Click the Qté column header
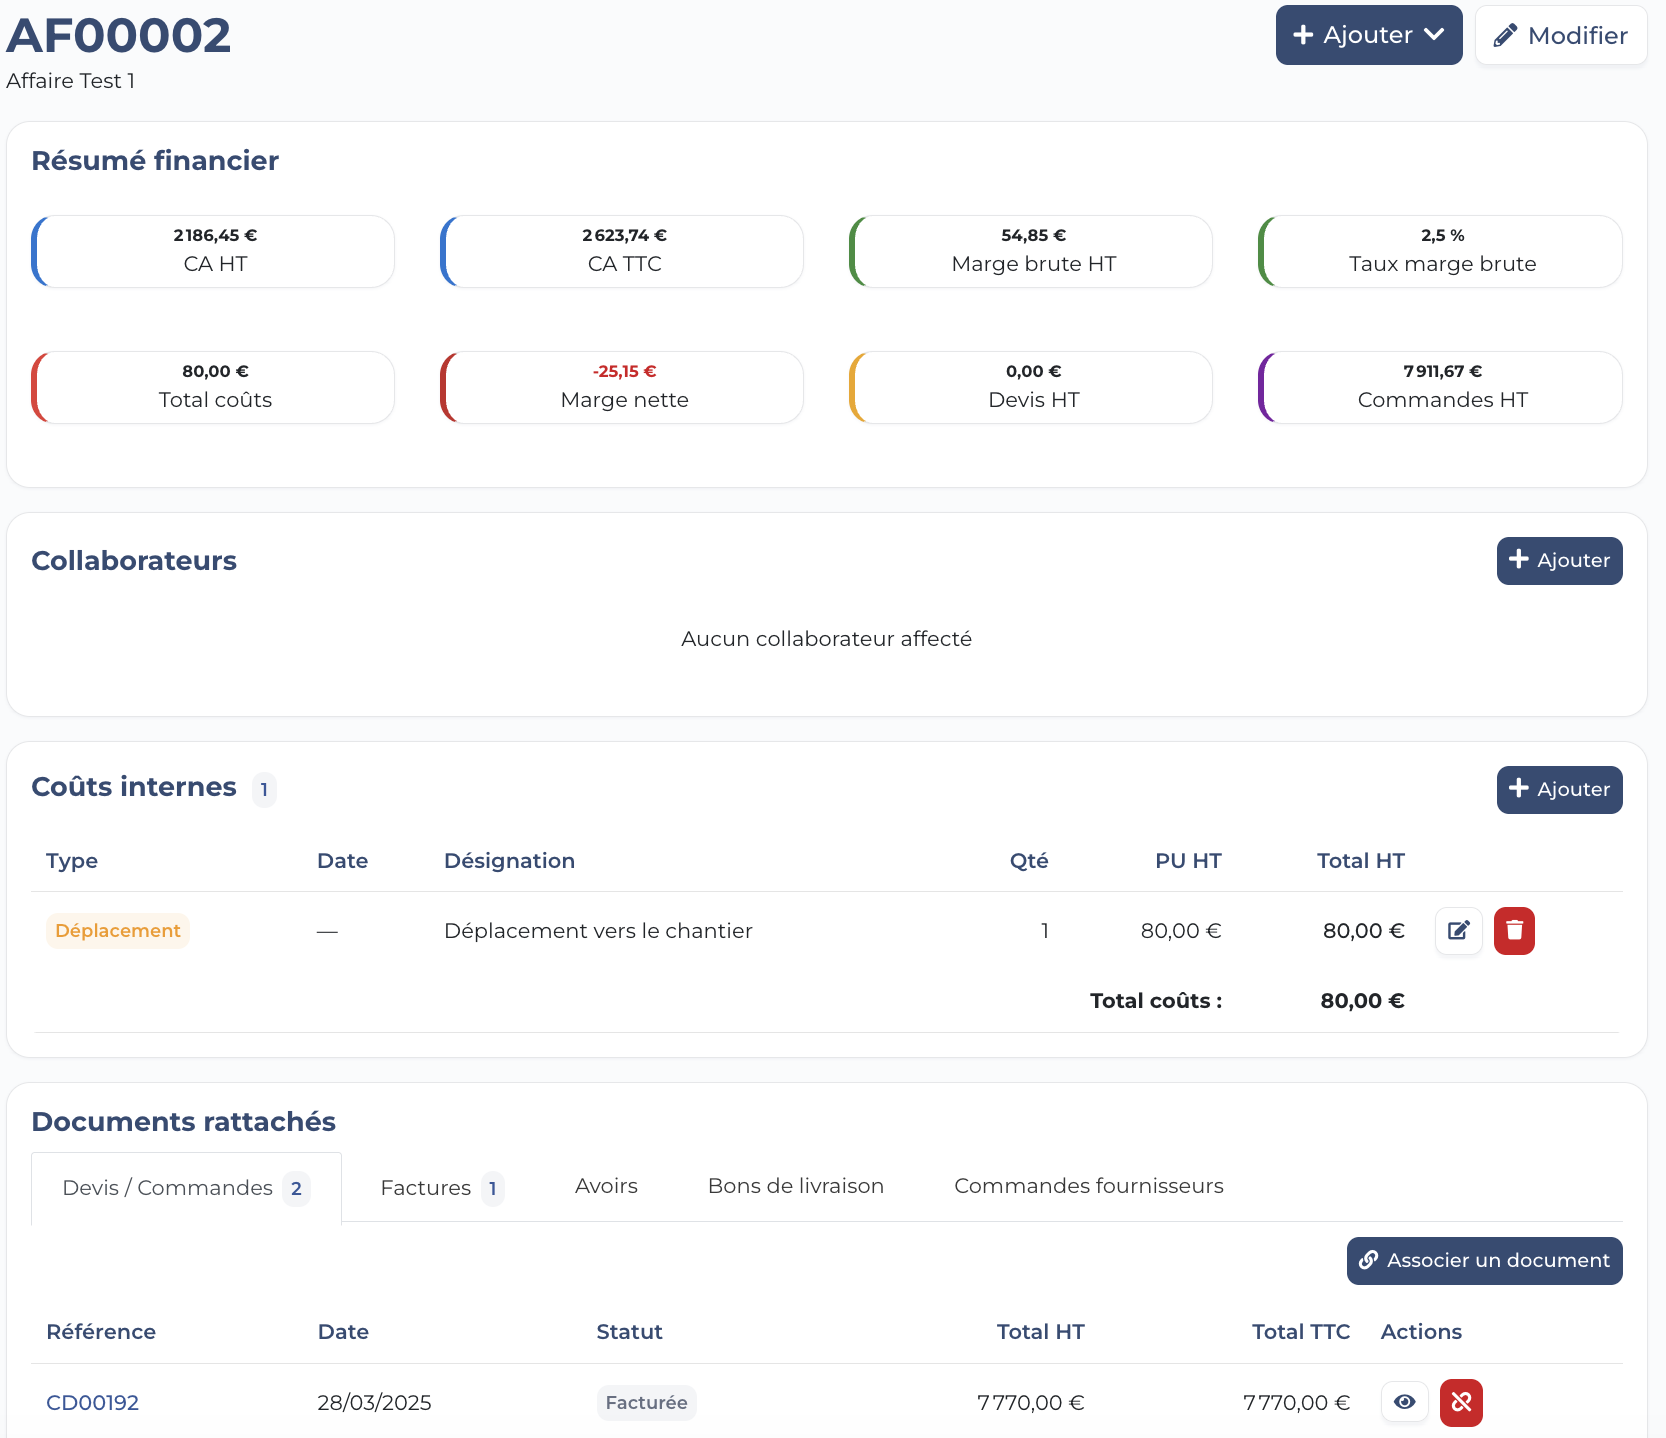The image size is (1666, 1438). pyautogui.click(x=1029, y=861)
